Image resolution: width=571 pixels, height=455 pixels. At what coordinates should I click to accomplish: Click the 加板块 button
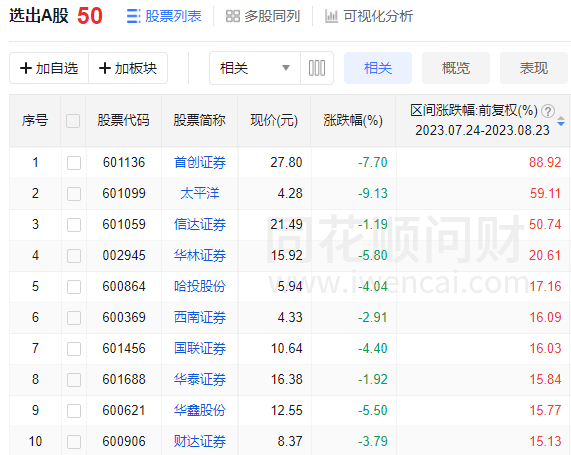[x=128, y=68]
